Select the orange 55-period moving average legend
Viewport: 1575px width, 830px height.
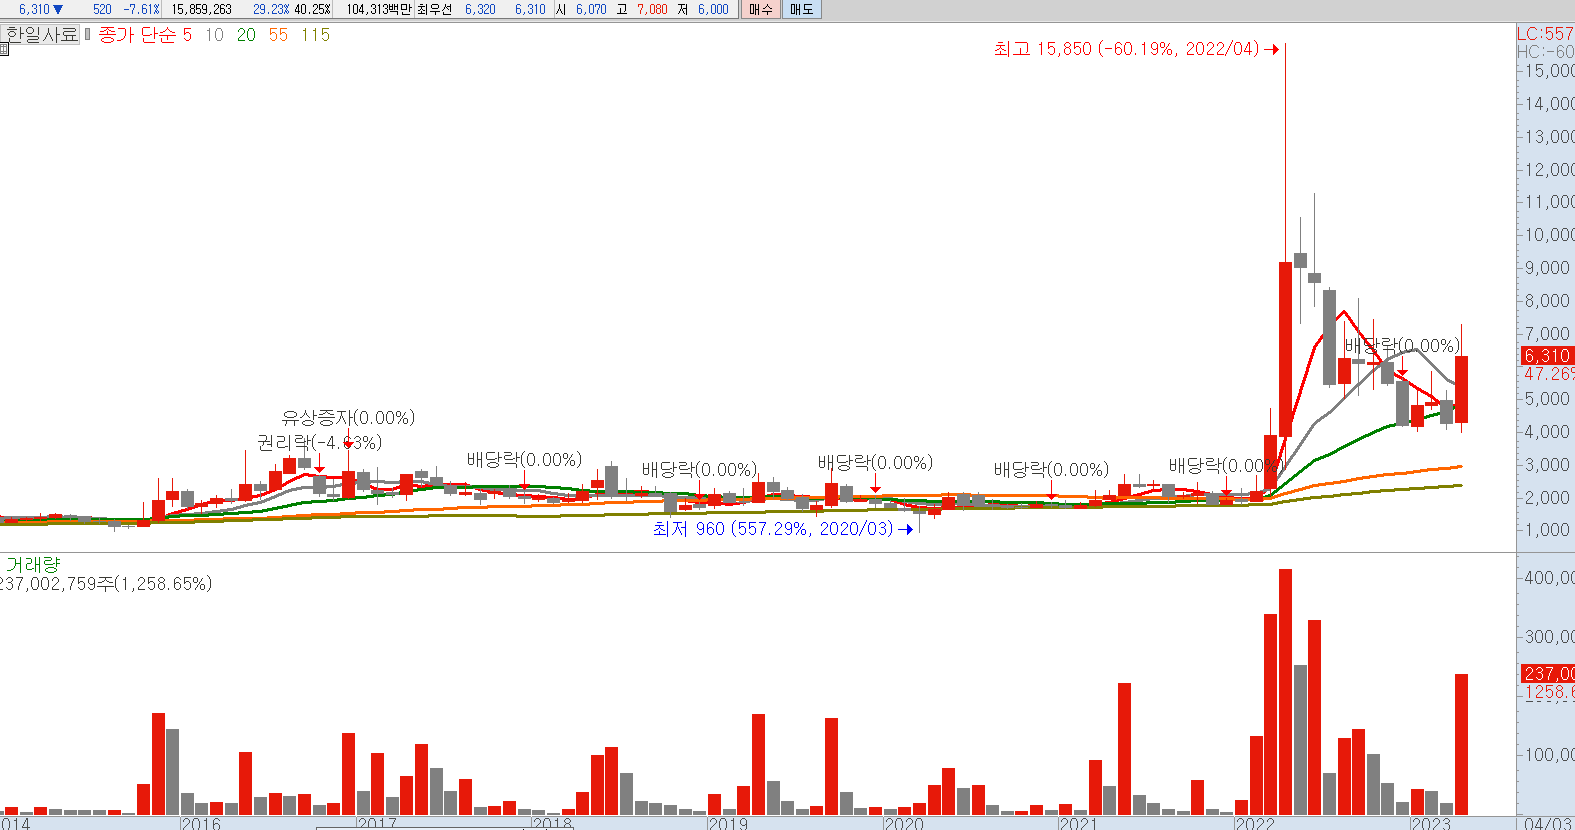click(x=278, y=35)
